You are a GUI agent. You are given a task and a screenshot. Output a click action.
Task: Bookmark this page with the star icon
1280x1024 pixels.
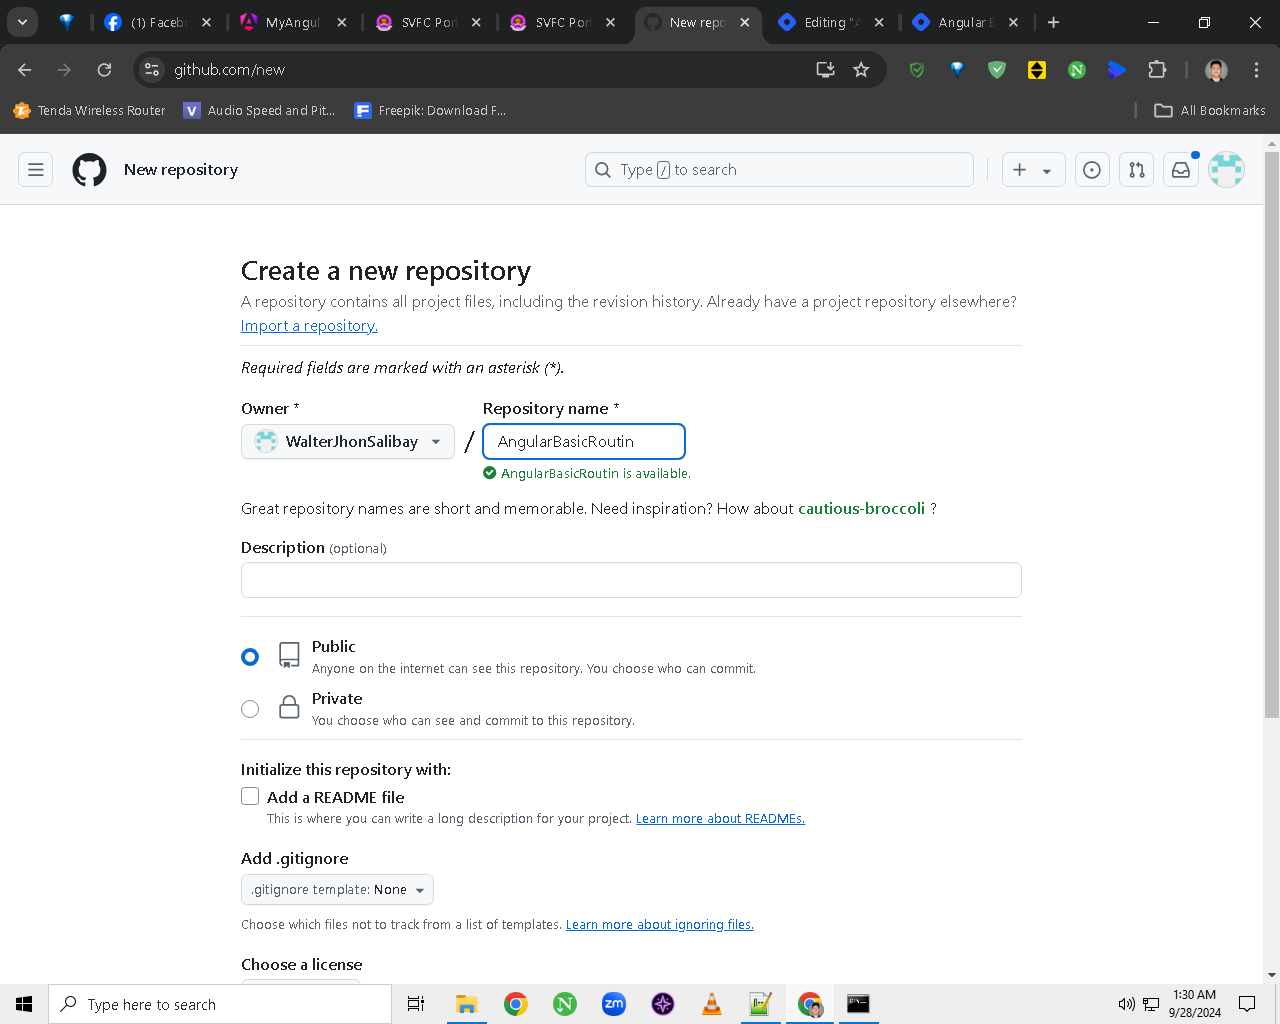[x=861, y=70]
